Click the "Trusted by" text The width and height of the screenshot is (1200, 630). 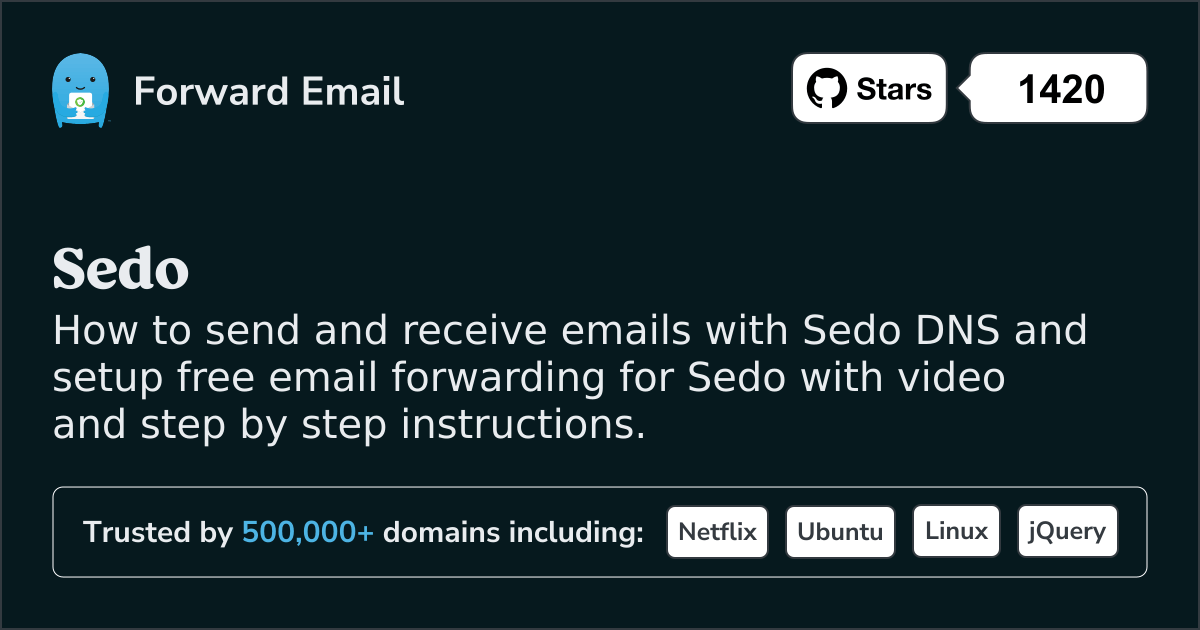(157, 532)
